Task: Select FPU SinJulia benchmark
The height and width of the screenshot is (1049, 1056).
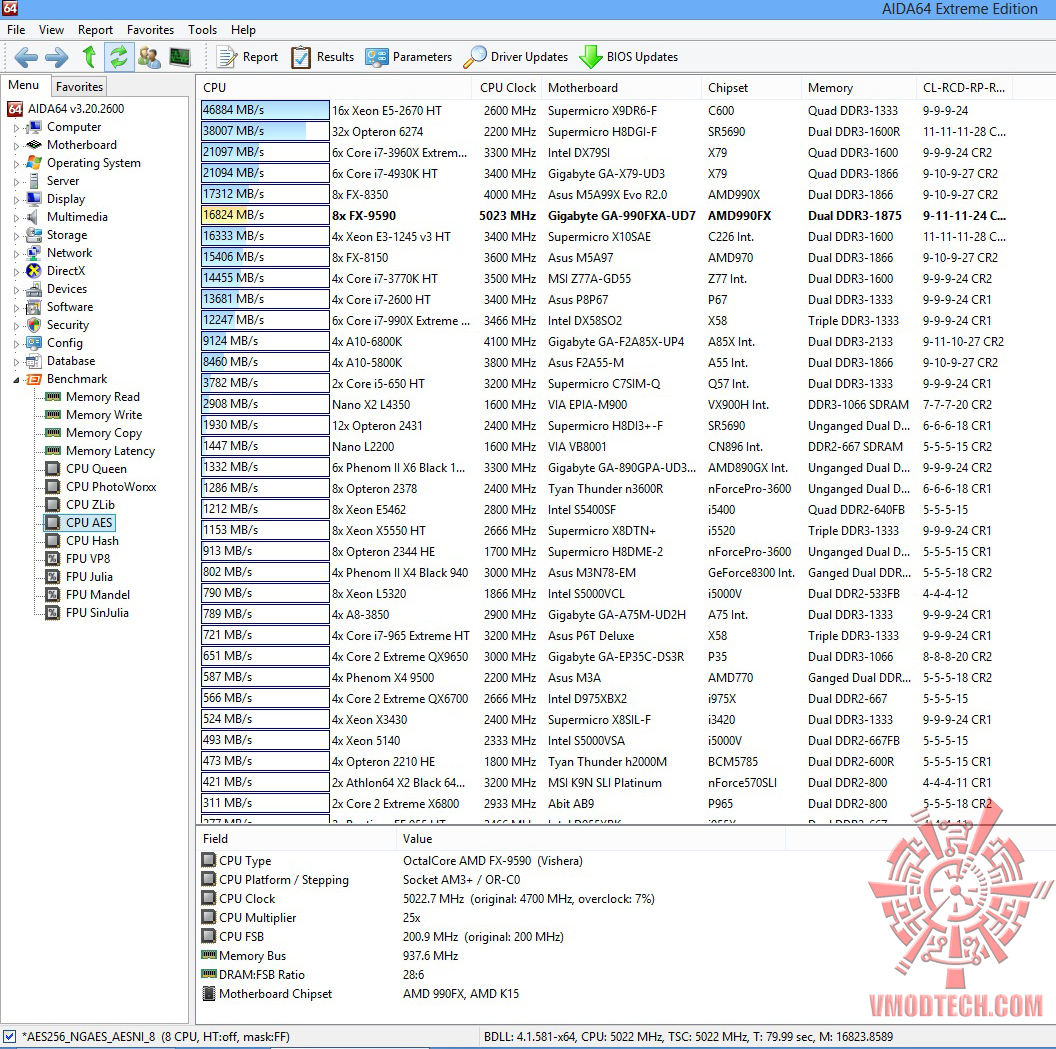Action: 87,613
